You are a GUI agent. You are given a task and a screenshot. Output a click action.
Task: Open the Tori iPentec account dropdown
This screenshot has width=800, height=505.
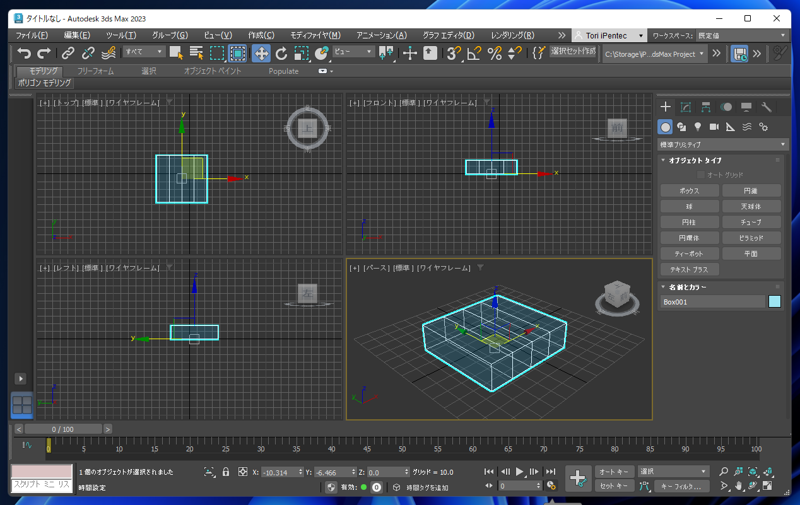click(609, 35)
